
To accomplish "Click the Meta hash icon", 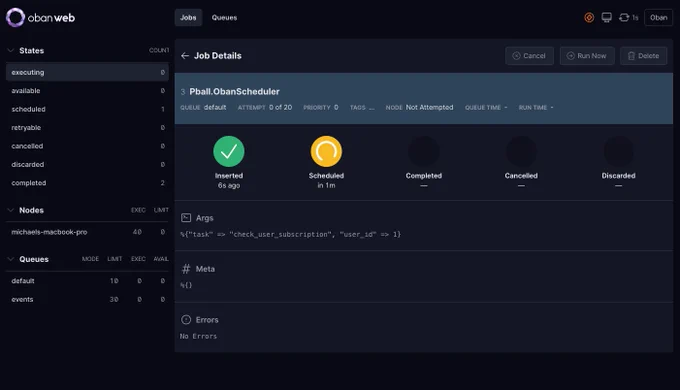I will pos(186,269).
